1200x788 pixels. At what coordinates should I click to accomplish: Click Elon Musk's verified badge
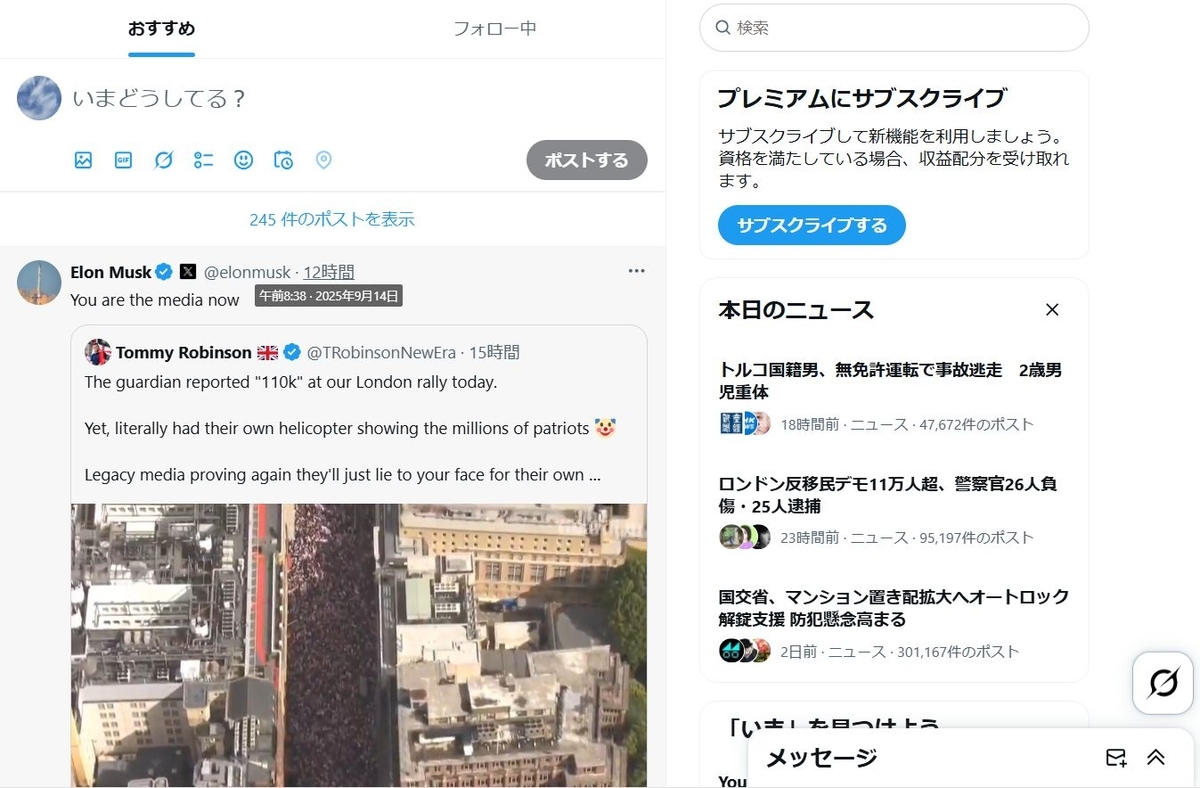pos(164,272)
